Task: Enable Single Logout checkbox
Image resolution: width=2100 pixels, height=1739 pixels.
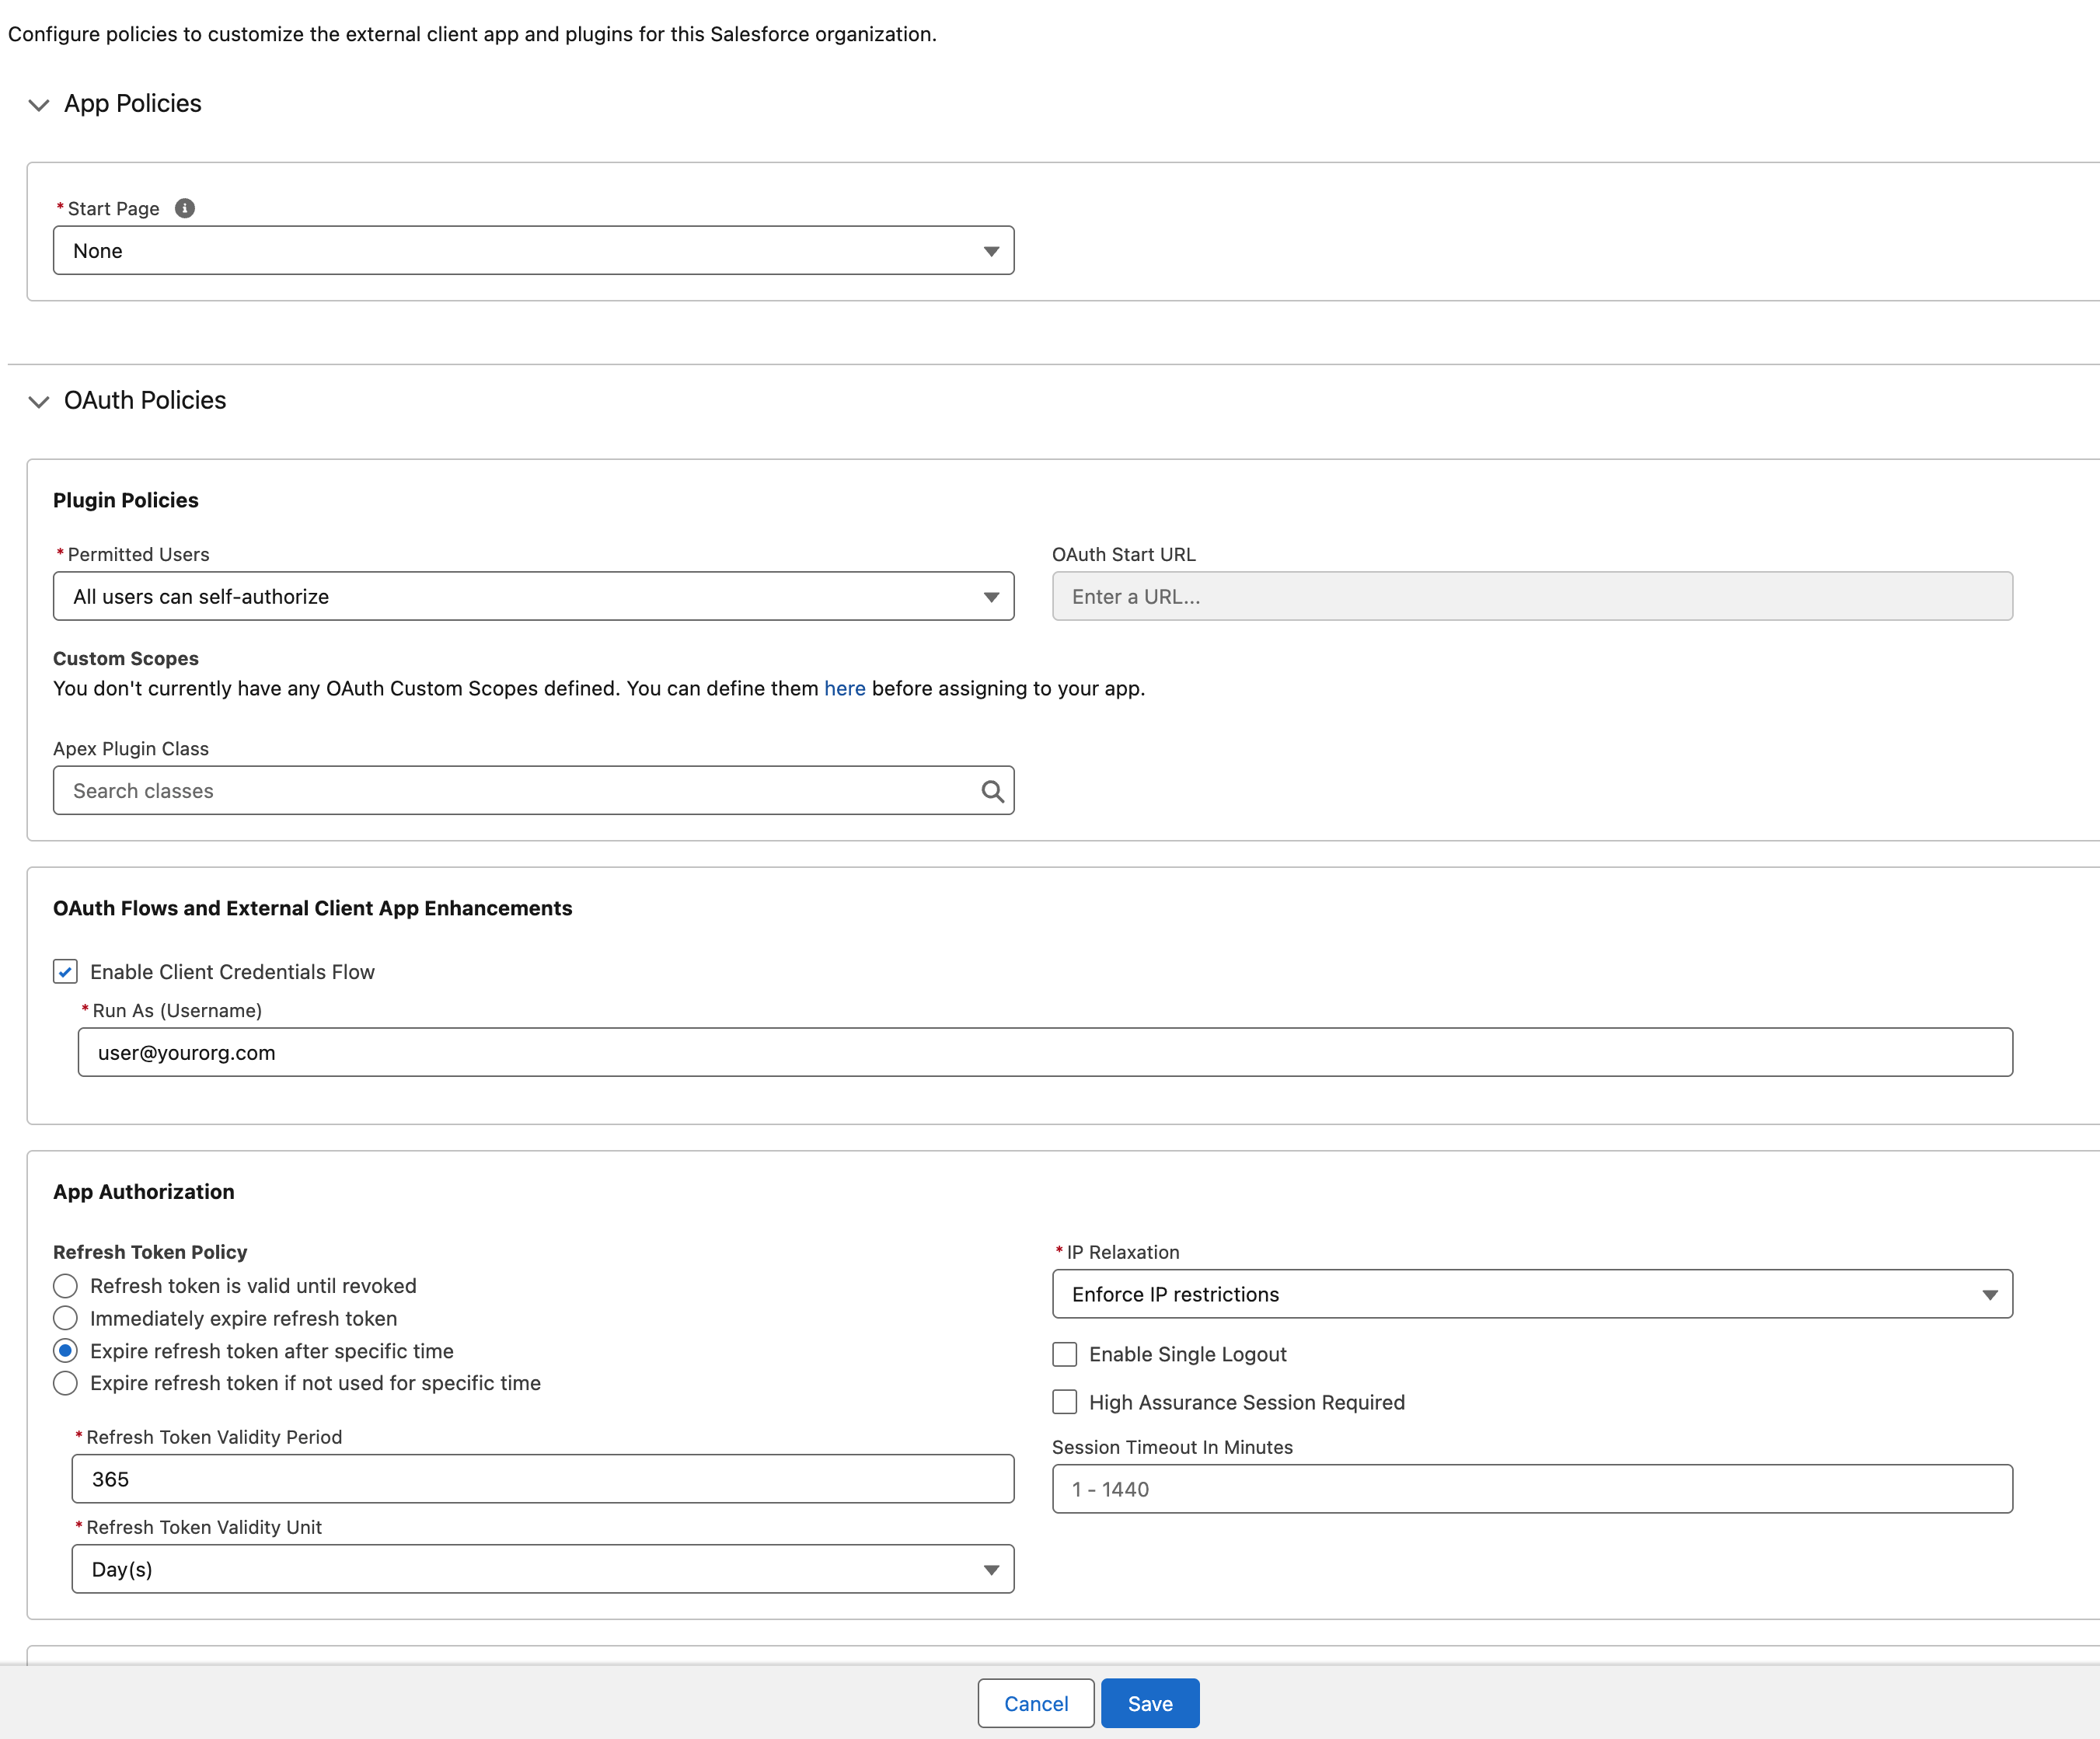Action: (1065, 1354)
